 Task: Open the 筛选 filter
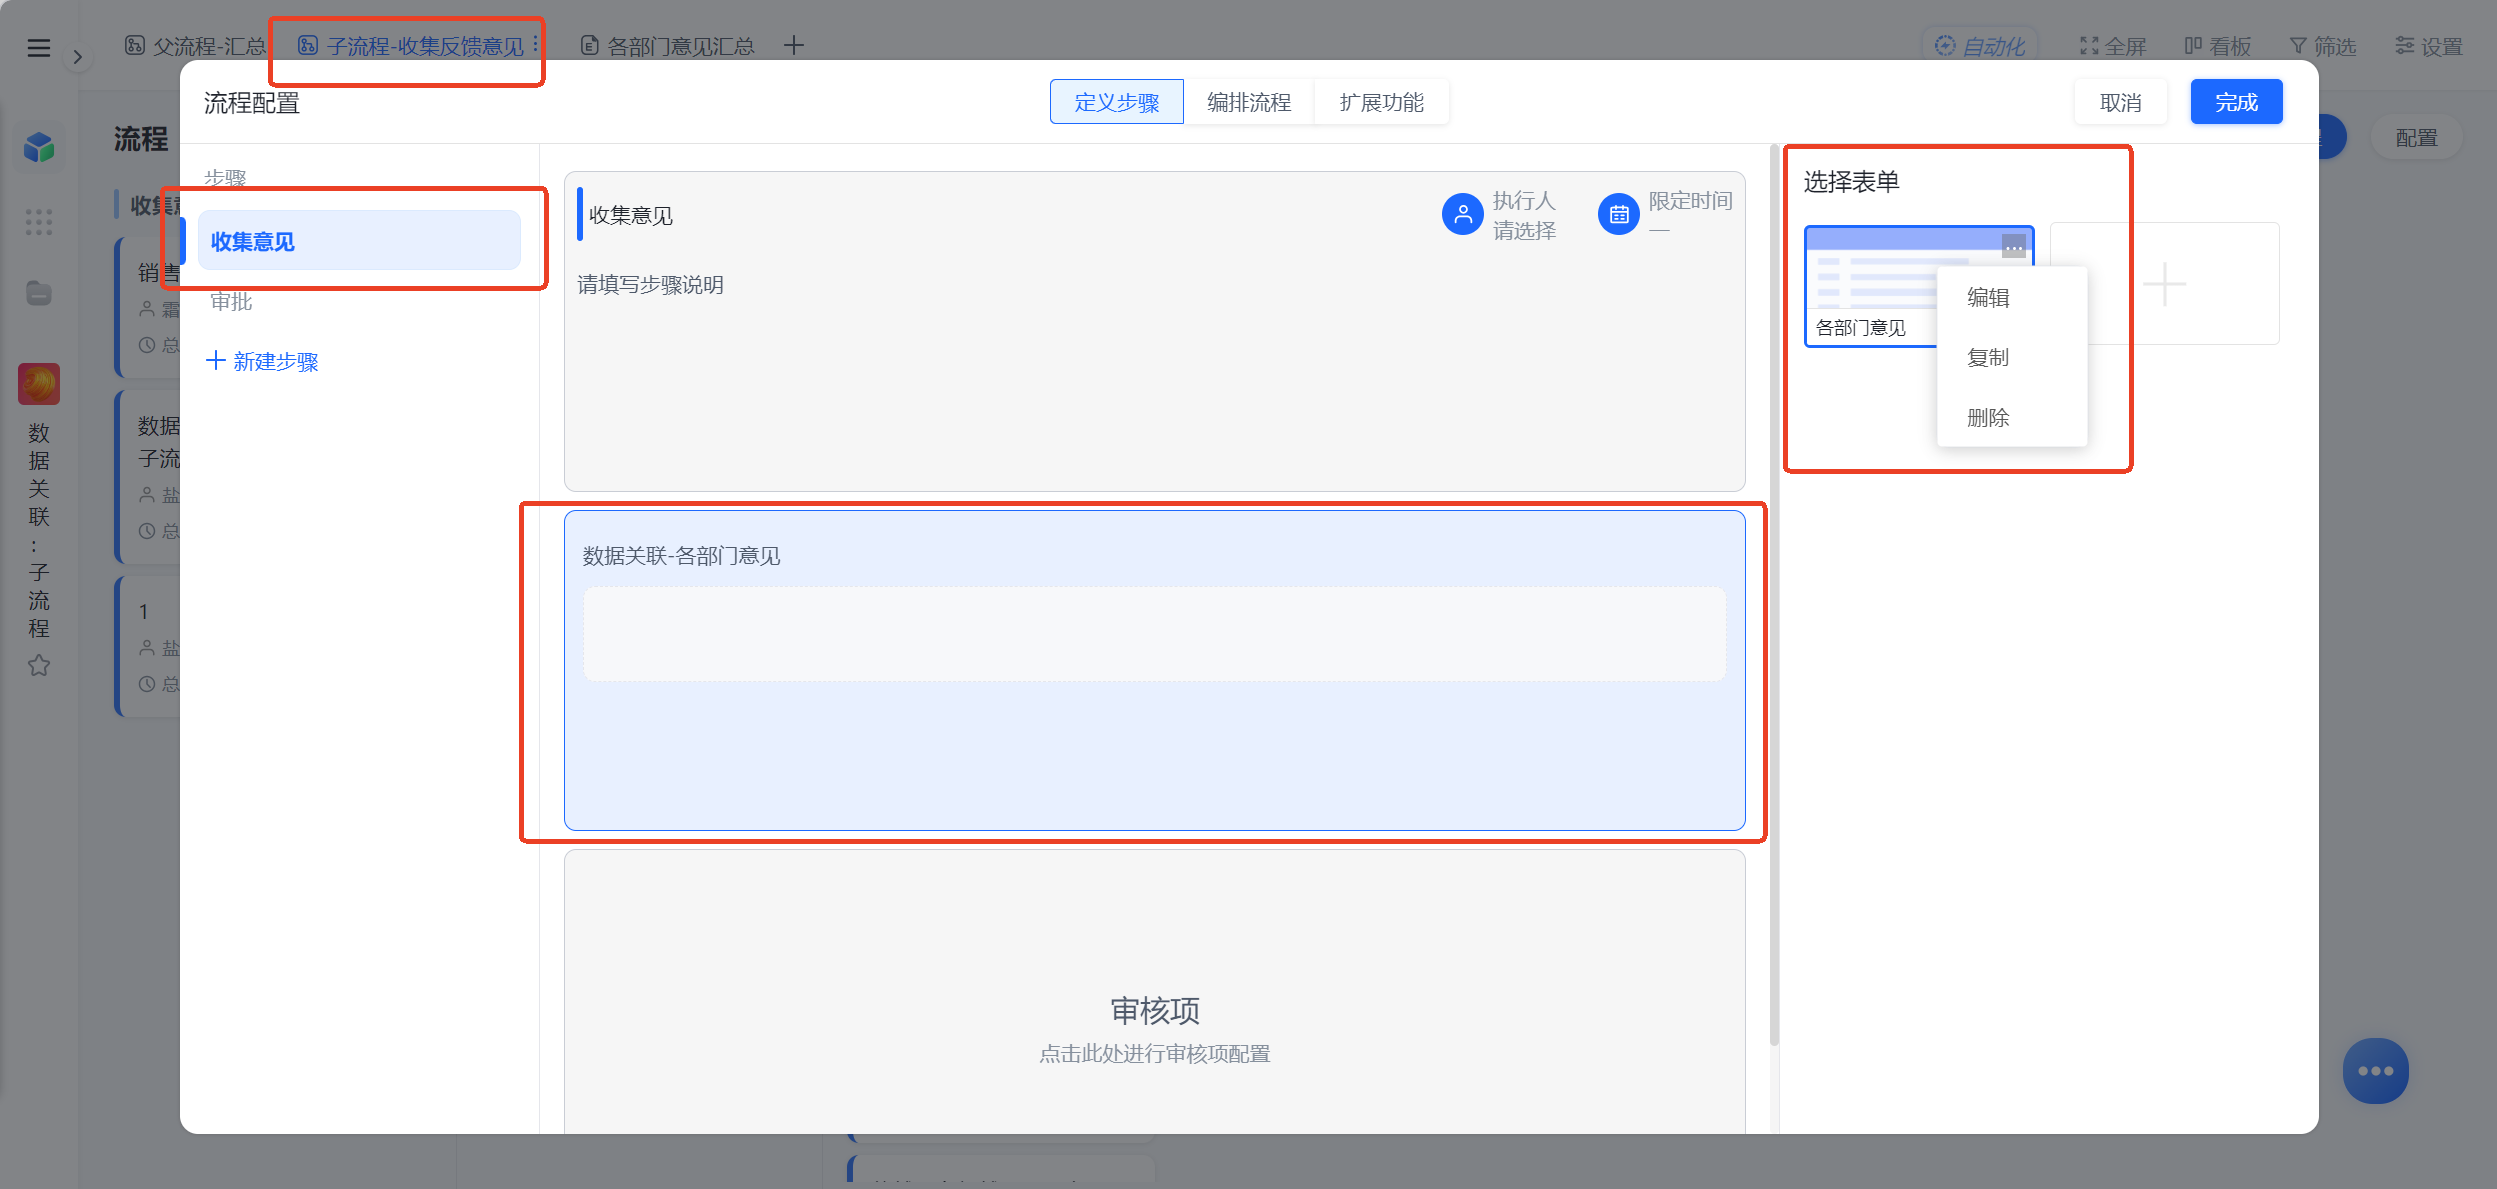2322,46
